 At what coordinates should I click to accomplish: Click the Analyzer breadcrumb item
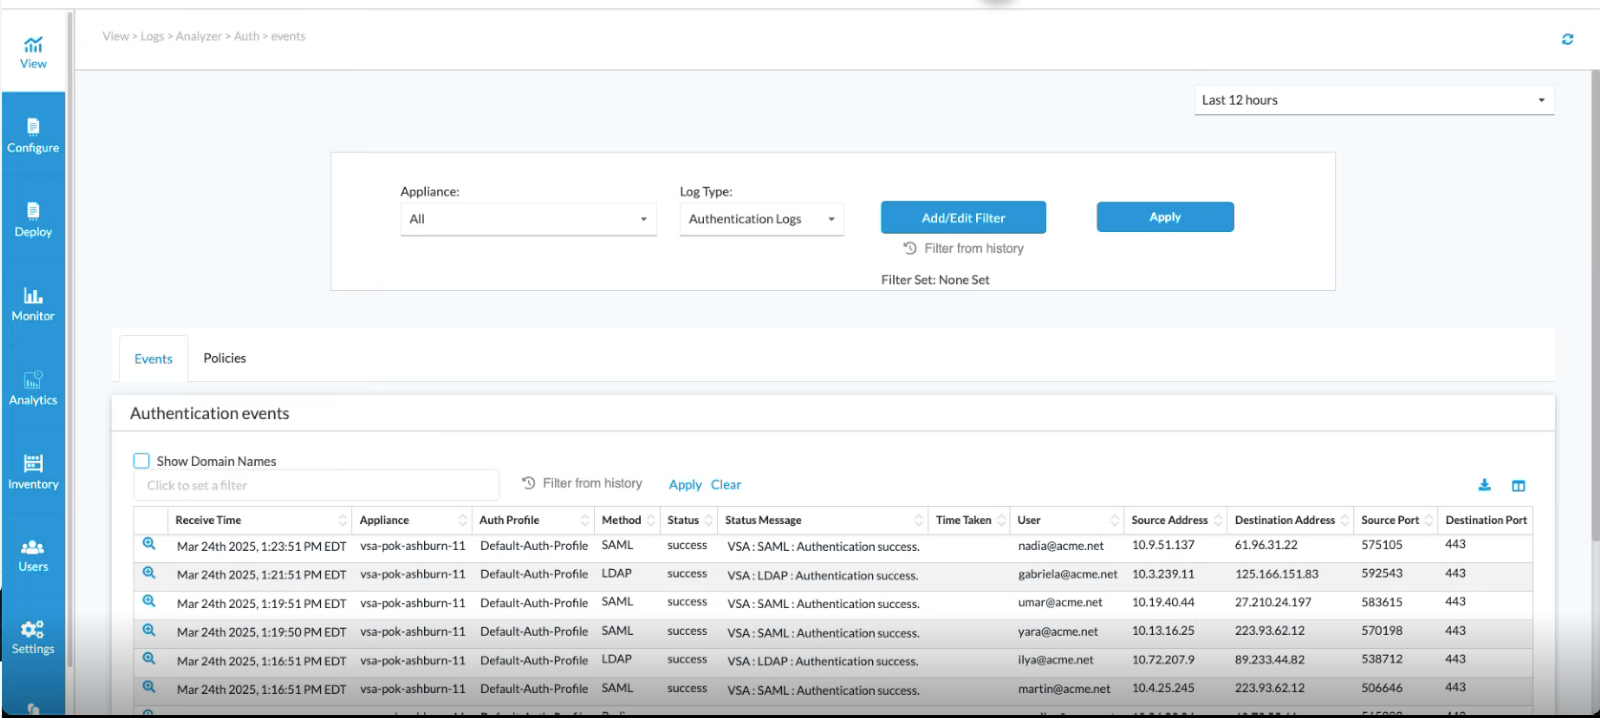point(199,36)
